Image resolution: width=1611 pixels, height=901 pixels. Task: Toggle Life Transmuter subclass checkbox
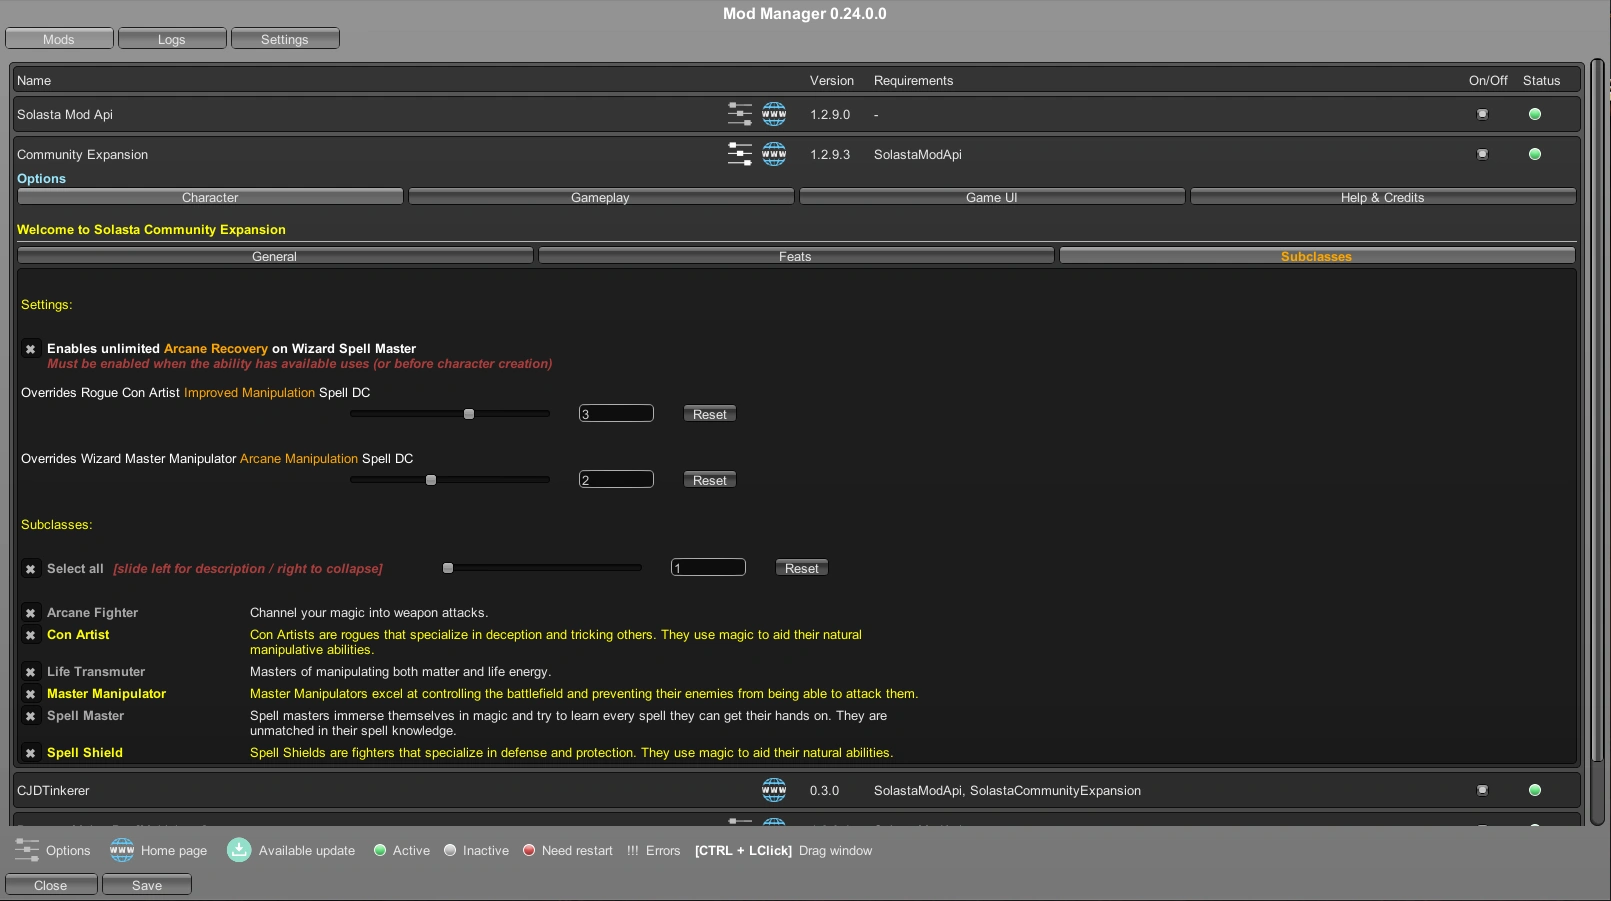tap(30, 672)
